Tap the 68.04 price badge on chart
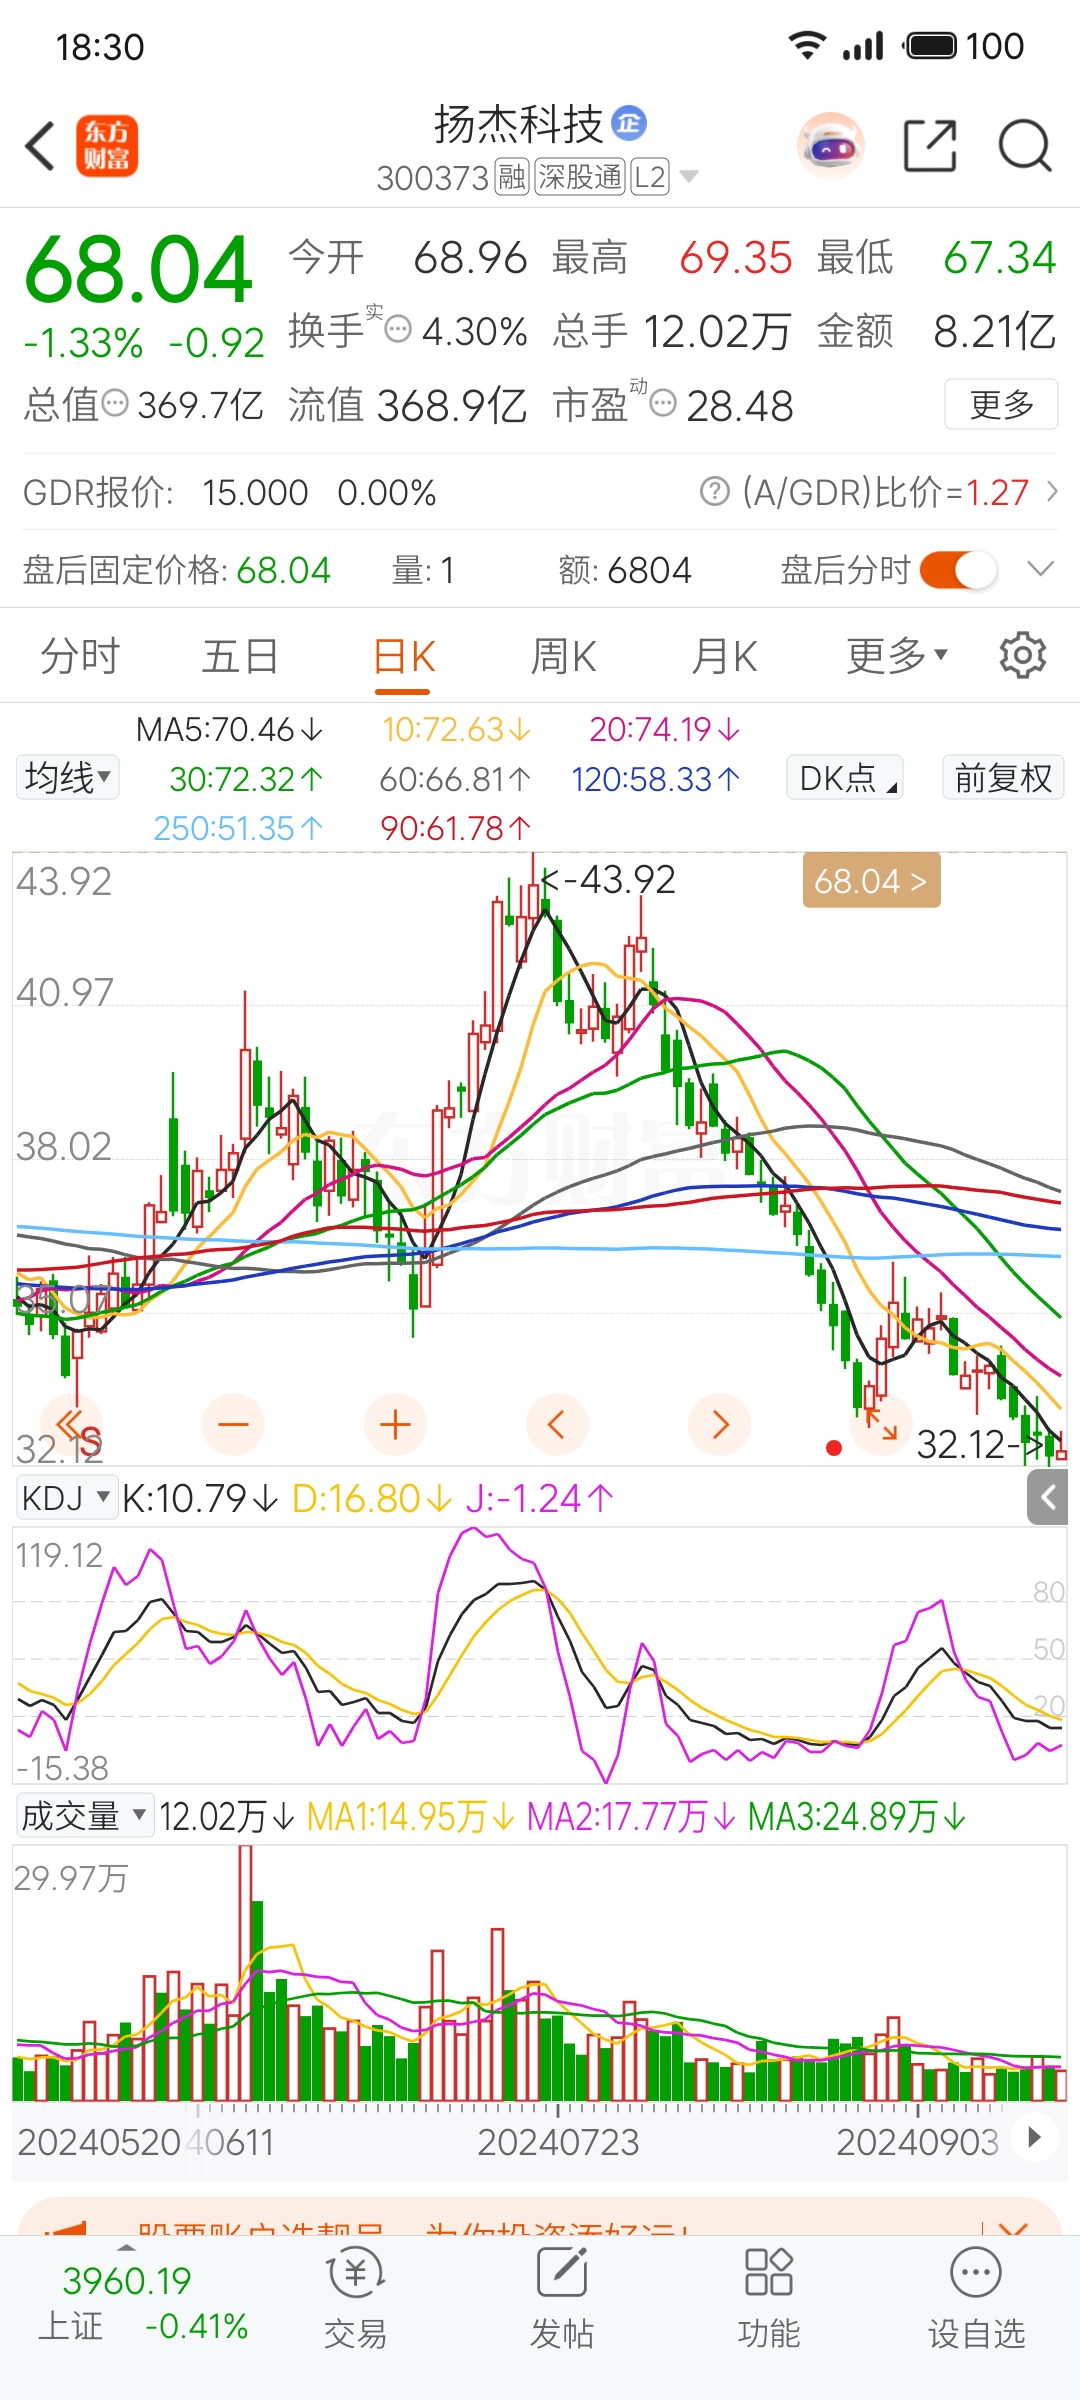The width and height of the screenshot is (1080, 2400). pyautogui.click(x=871, y=880)
